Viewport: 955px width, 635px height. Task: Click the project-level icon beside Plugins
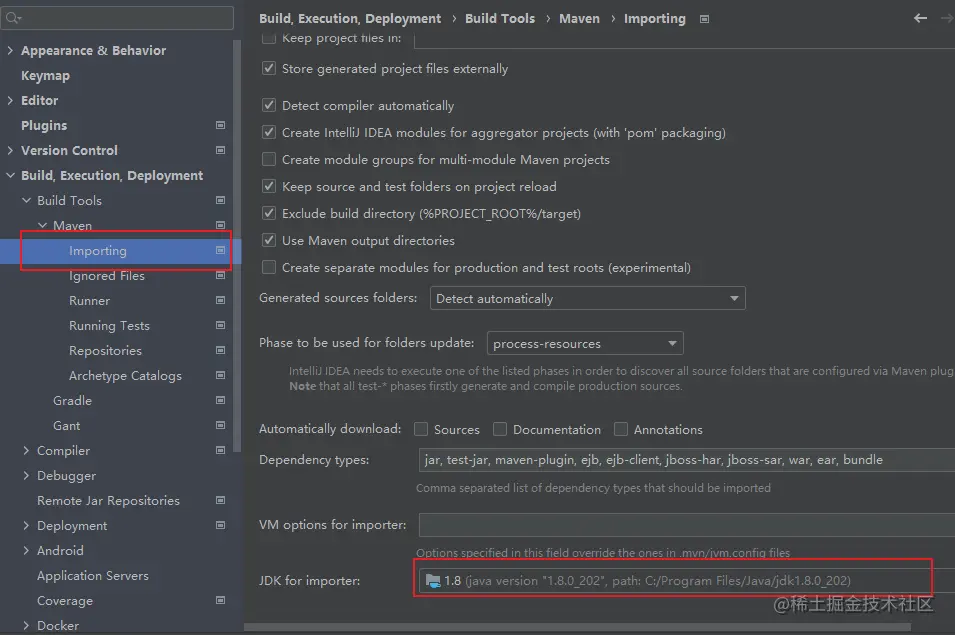[220, 125]
